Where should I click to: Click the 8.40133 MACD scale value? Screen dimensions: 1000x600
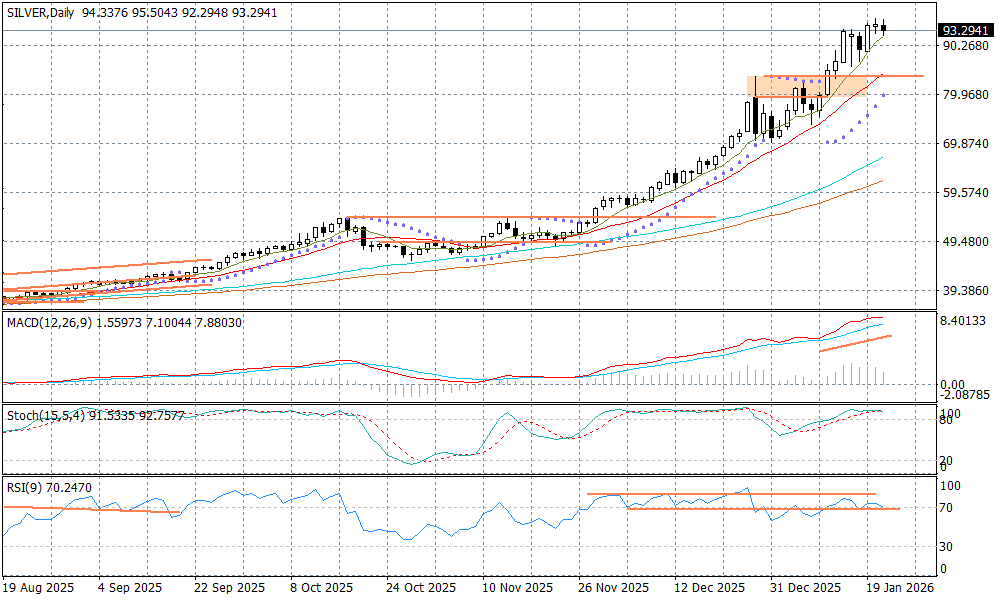coord(965,321)
